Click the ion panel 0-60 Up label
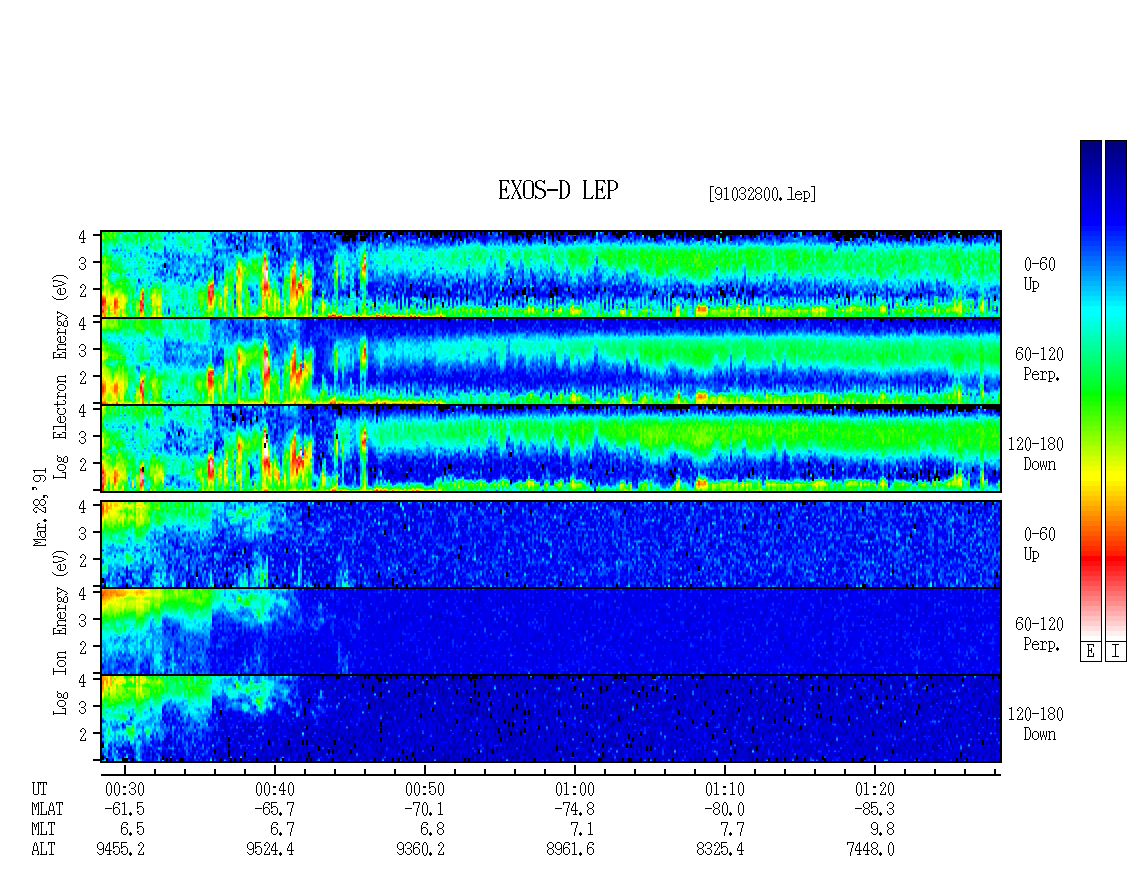 (1039, 544)
